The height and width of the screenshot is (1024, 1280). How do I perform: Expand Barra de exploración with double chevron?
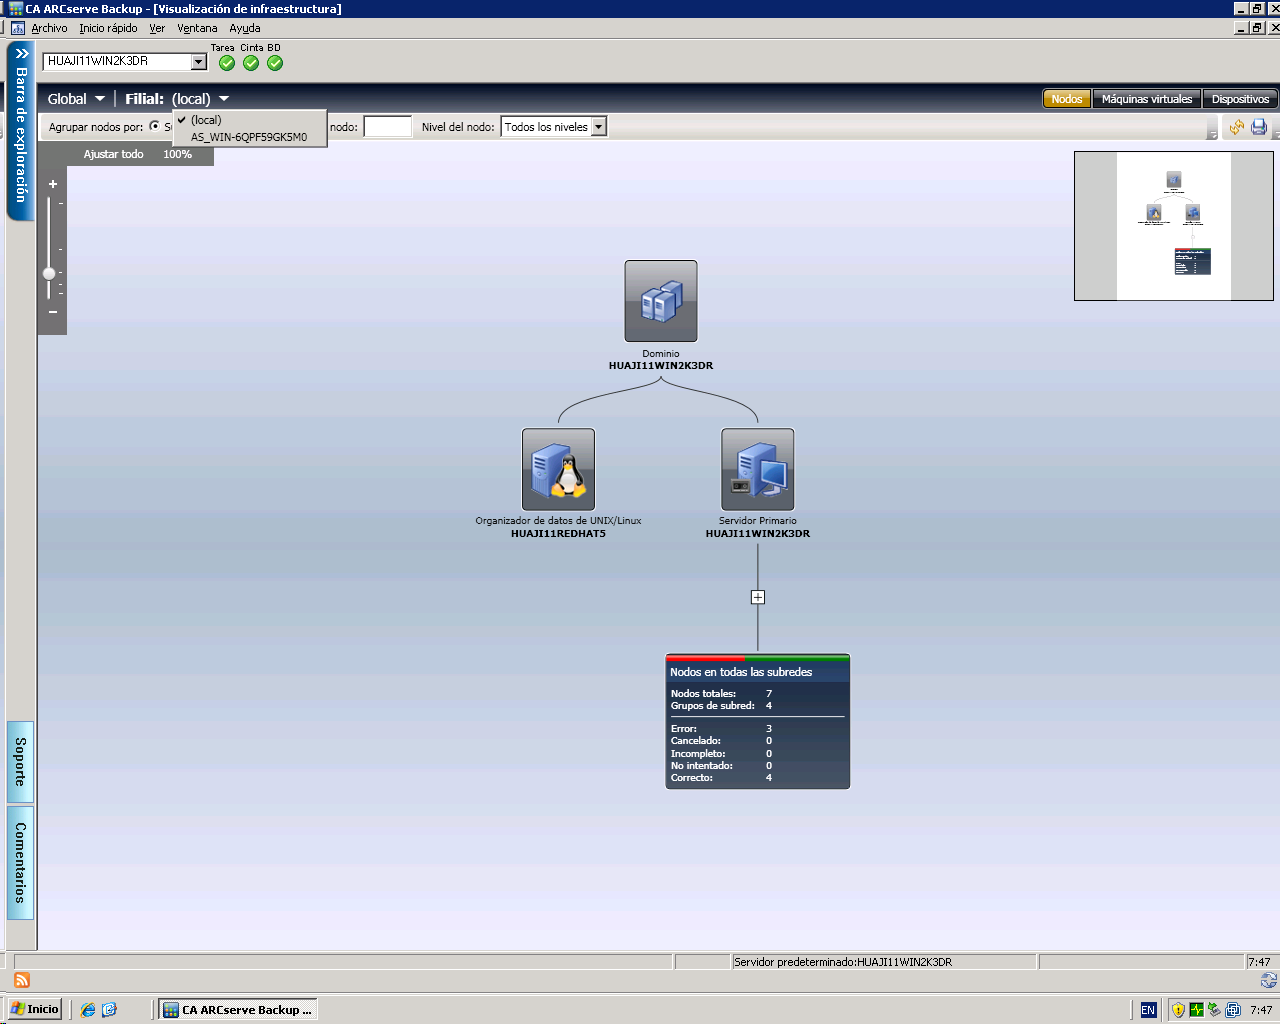coord(21,53)
